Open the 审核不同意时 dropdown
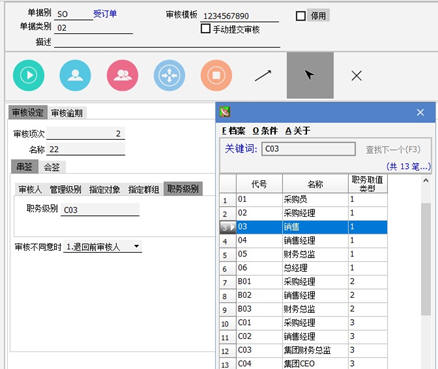This screenshot has height=369, width=438. point(103,247)
